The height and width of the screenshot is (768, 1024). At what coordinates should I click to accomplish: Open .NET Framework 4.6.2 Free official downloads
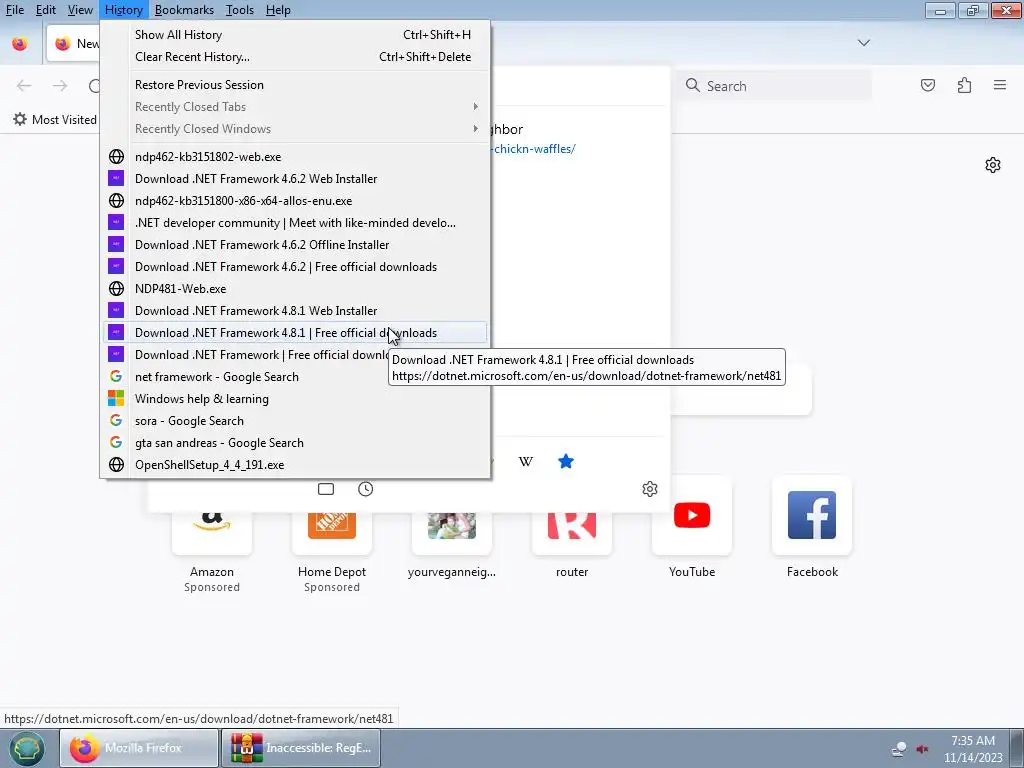click(x=295, y=266)
